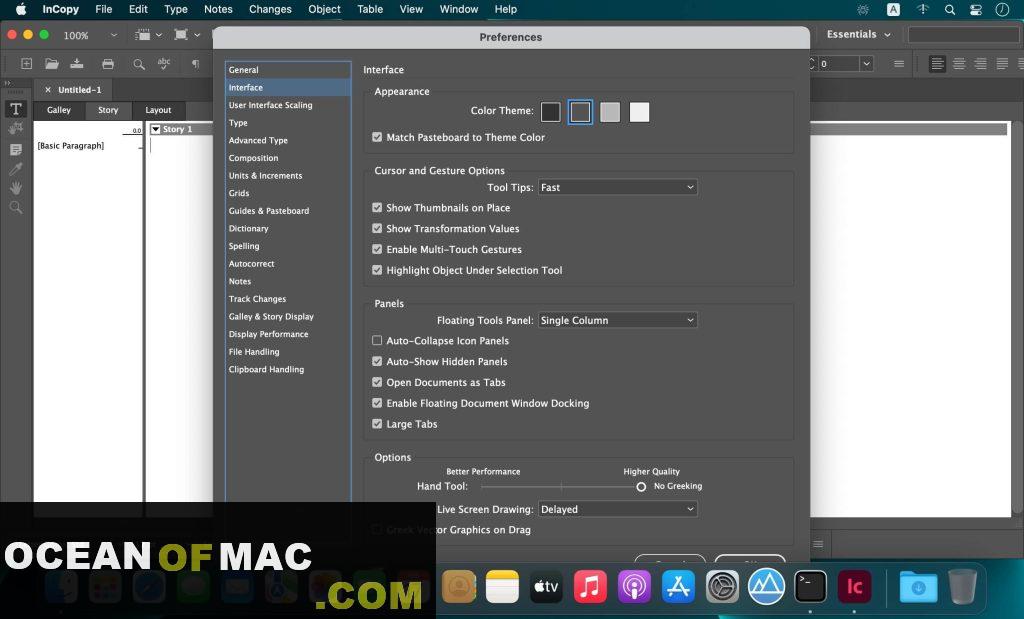The image size is (1024, 619).
Task: Uncheck the Large Tabs checkbox
Action: click(x=377, y=424)
